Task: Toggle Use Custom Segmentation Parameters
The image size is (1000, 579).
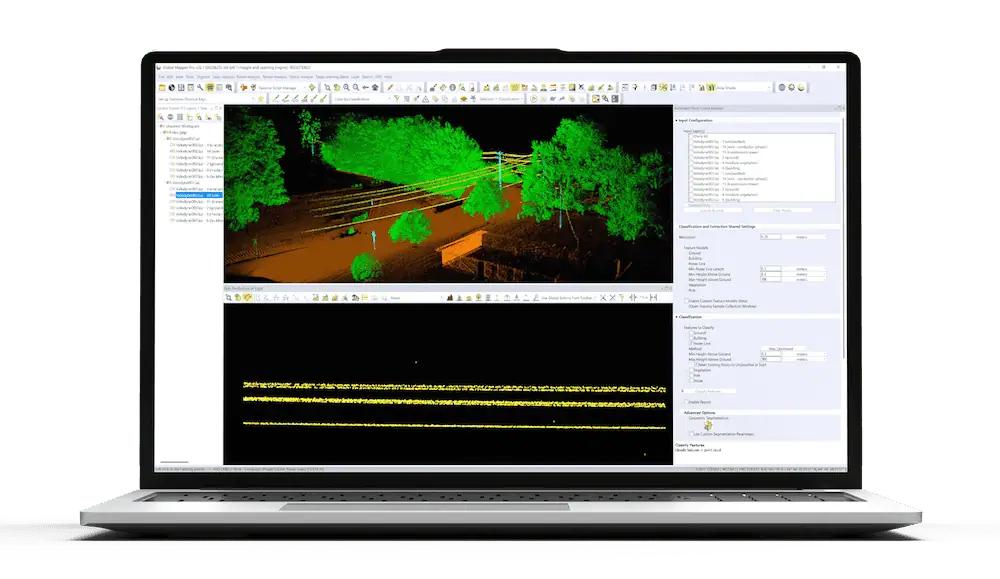Action: click(691, 434)
